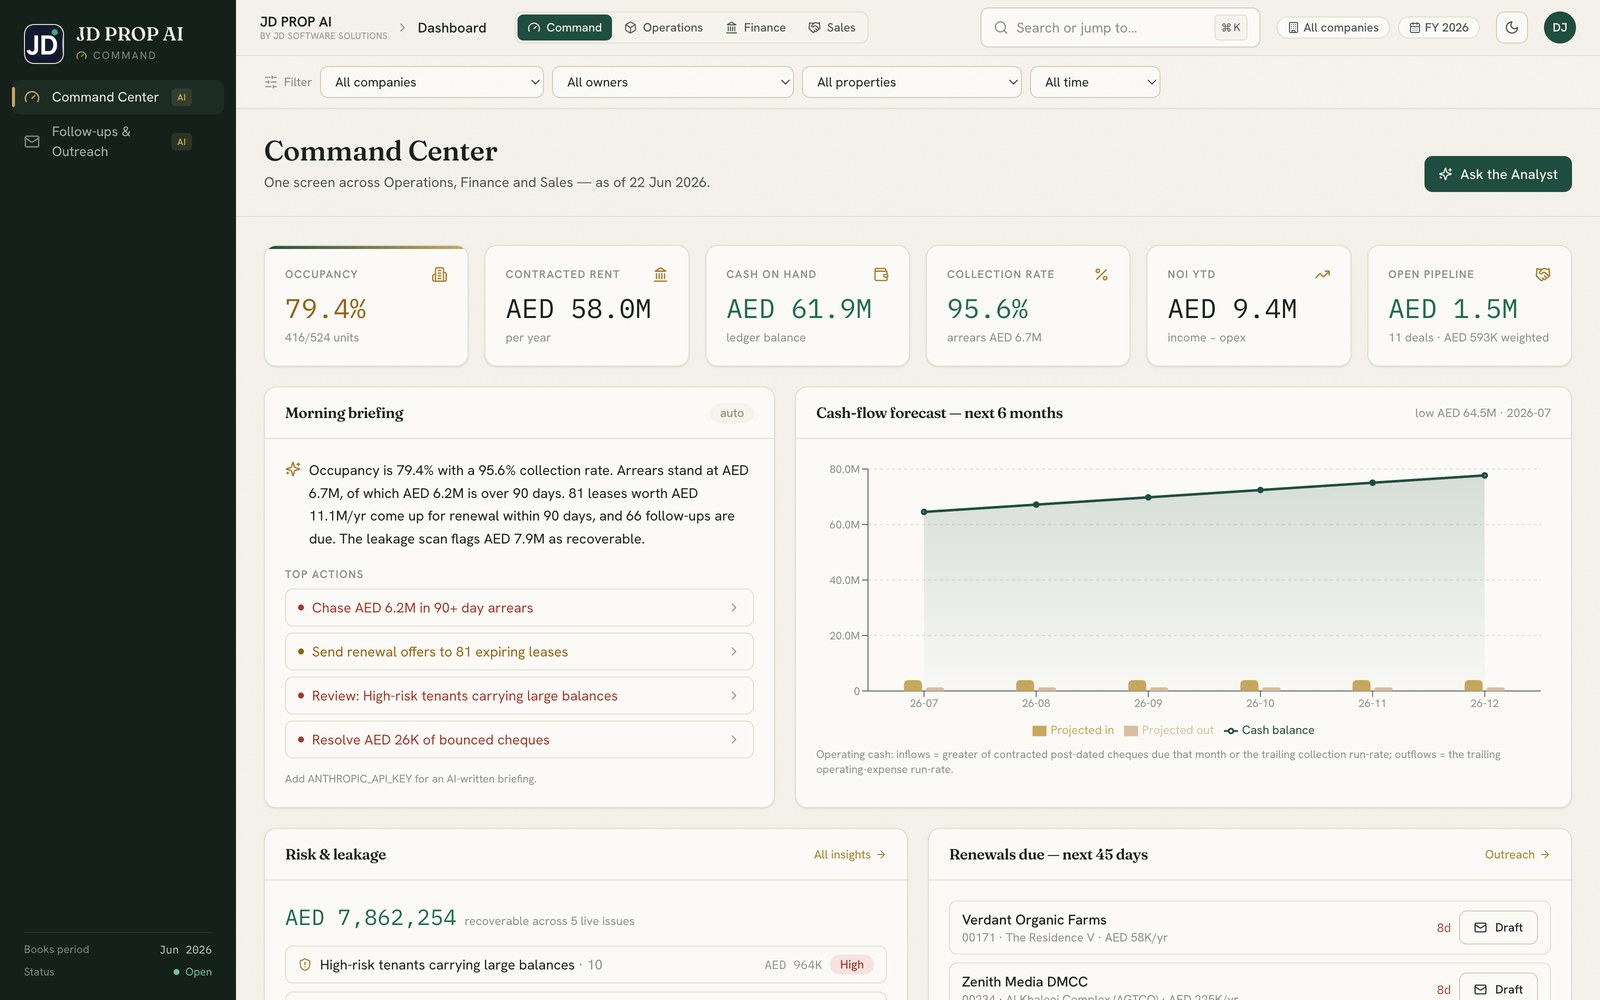Click the auto tag in Morning briefing

click(x=732, y=413)
